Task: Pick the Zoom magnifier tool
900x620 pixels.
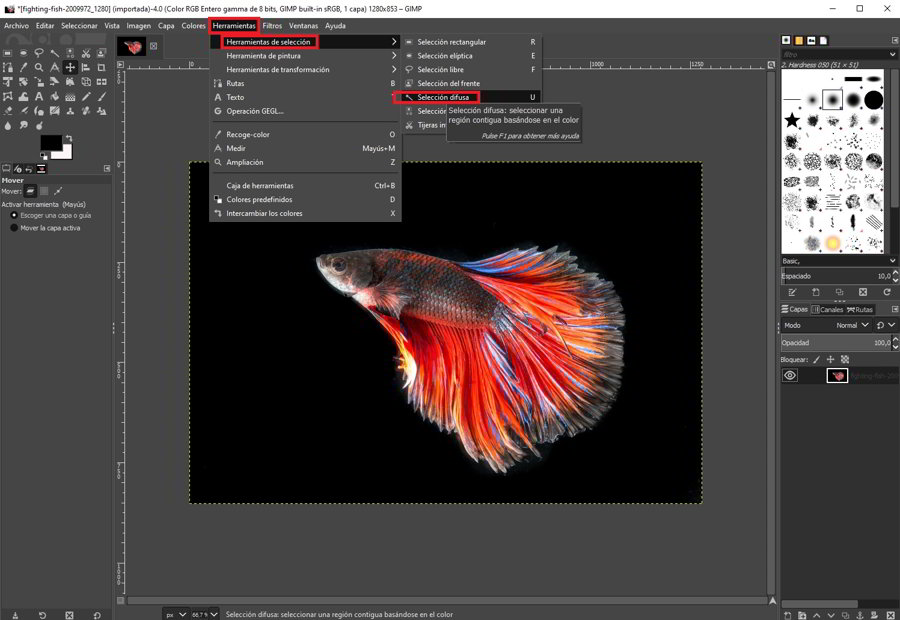Action: pyautogui.click(x=38, y=68)
